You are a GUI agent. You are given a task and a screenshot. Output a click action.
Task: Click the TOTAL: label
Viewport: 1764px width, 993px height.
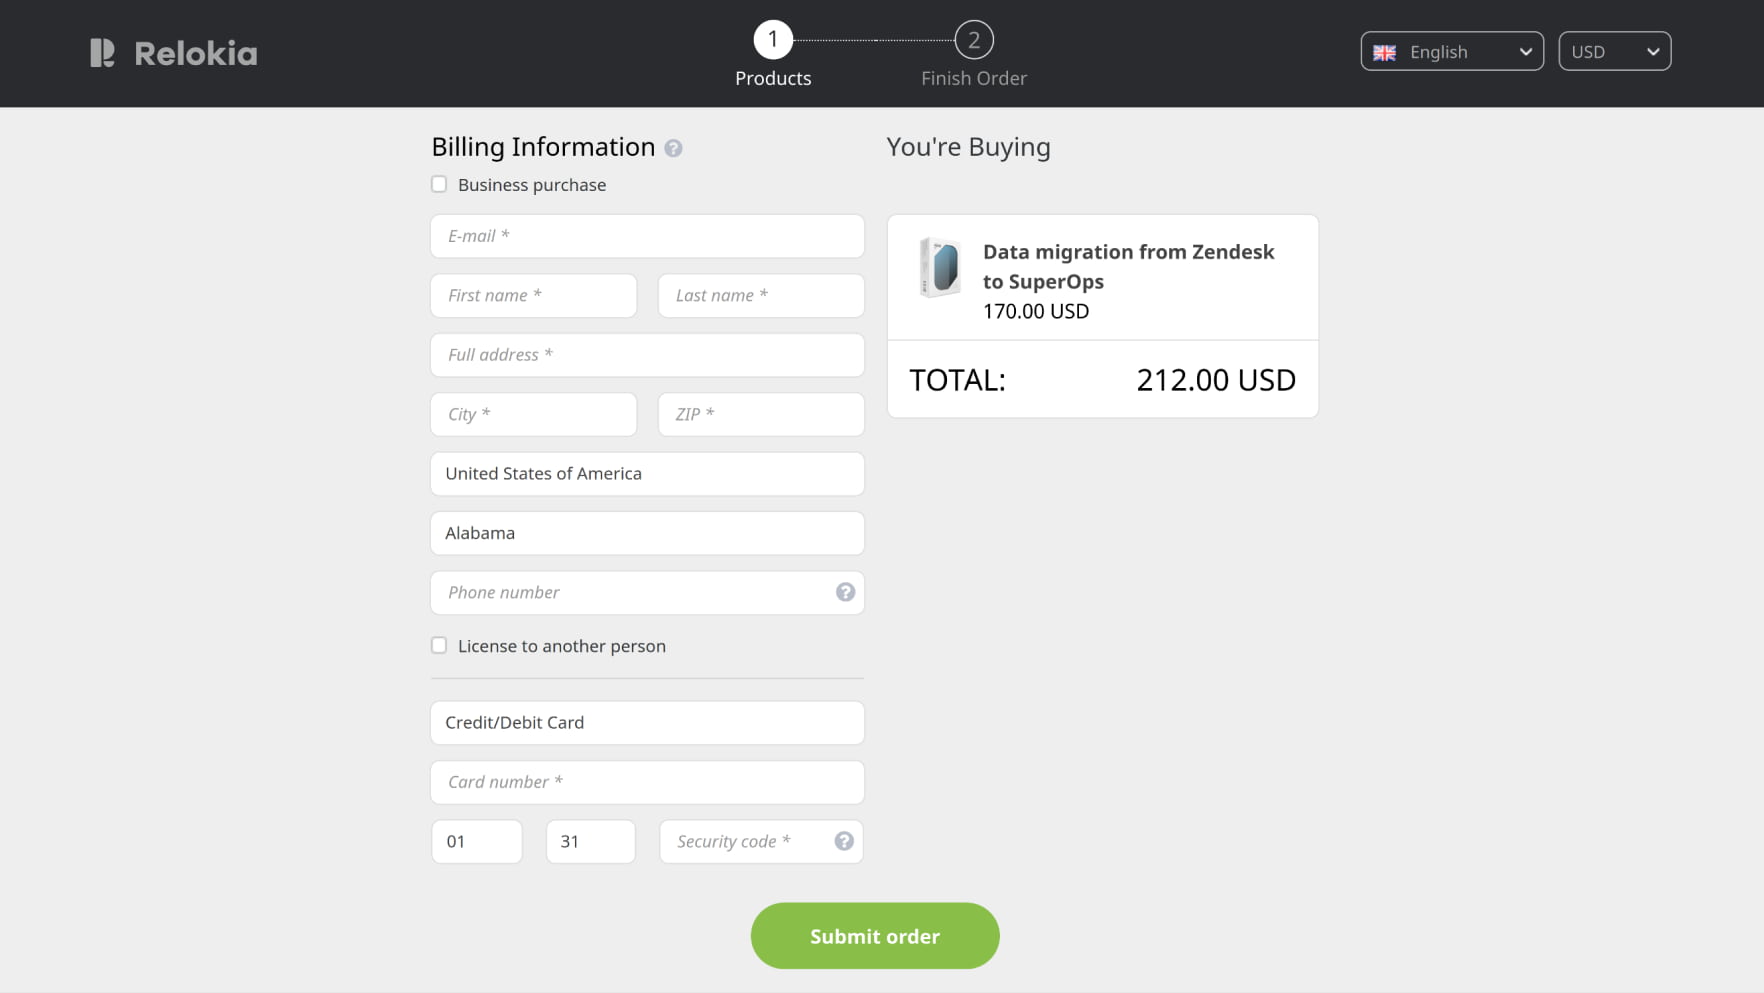957,380
